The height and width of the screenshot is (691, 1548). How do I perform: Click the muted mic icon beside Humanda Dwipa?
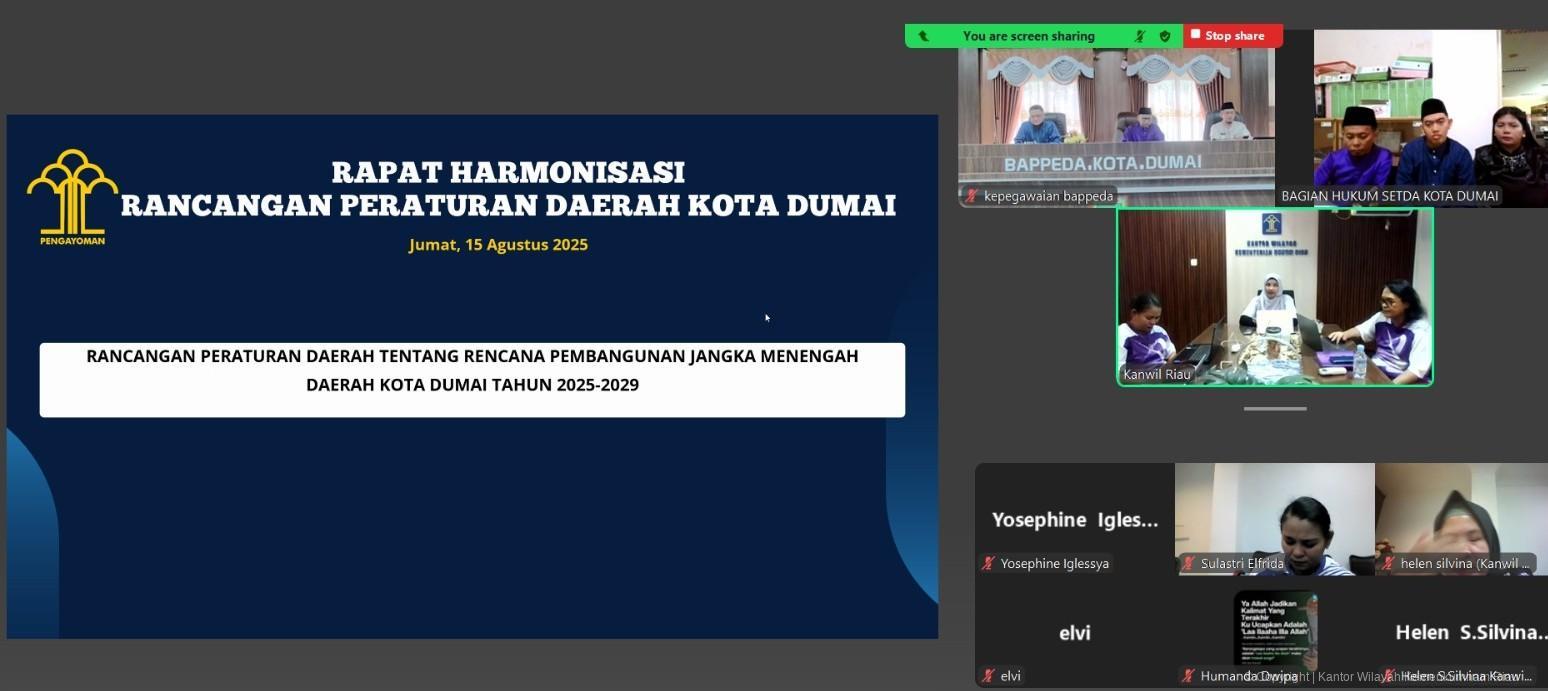pos(1188,676)
